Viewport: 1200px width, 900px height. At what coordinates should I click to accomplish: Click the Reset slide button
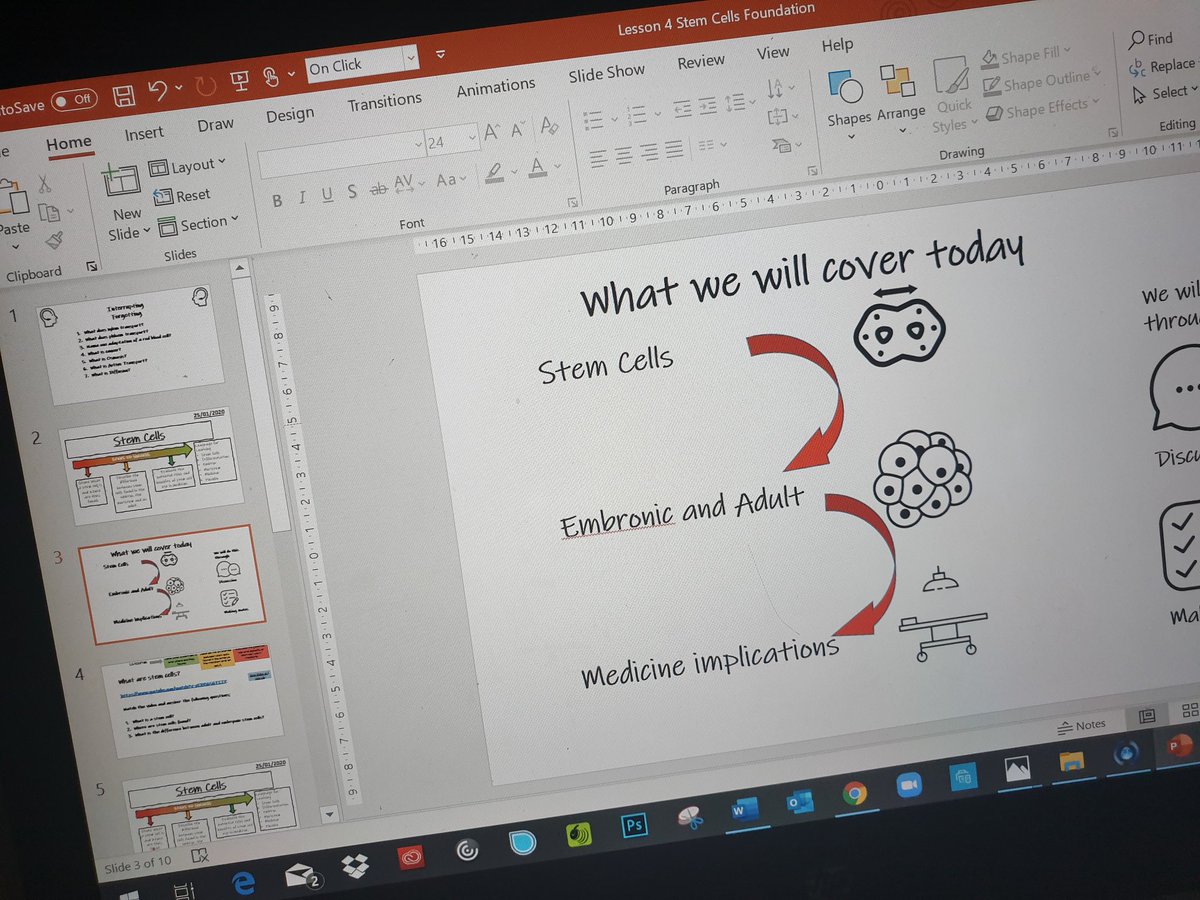tap(182, 196)
